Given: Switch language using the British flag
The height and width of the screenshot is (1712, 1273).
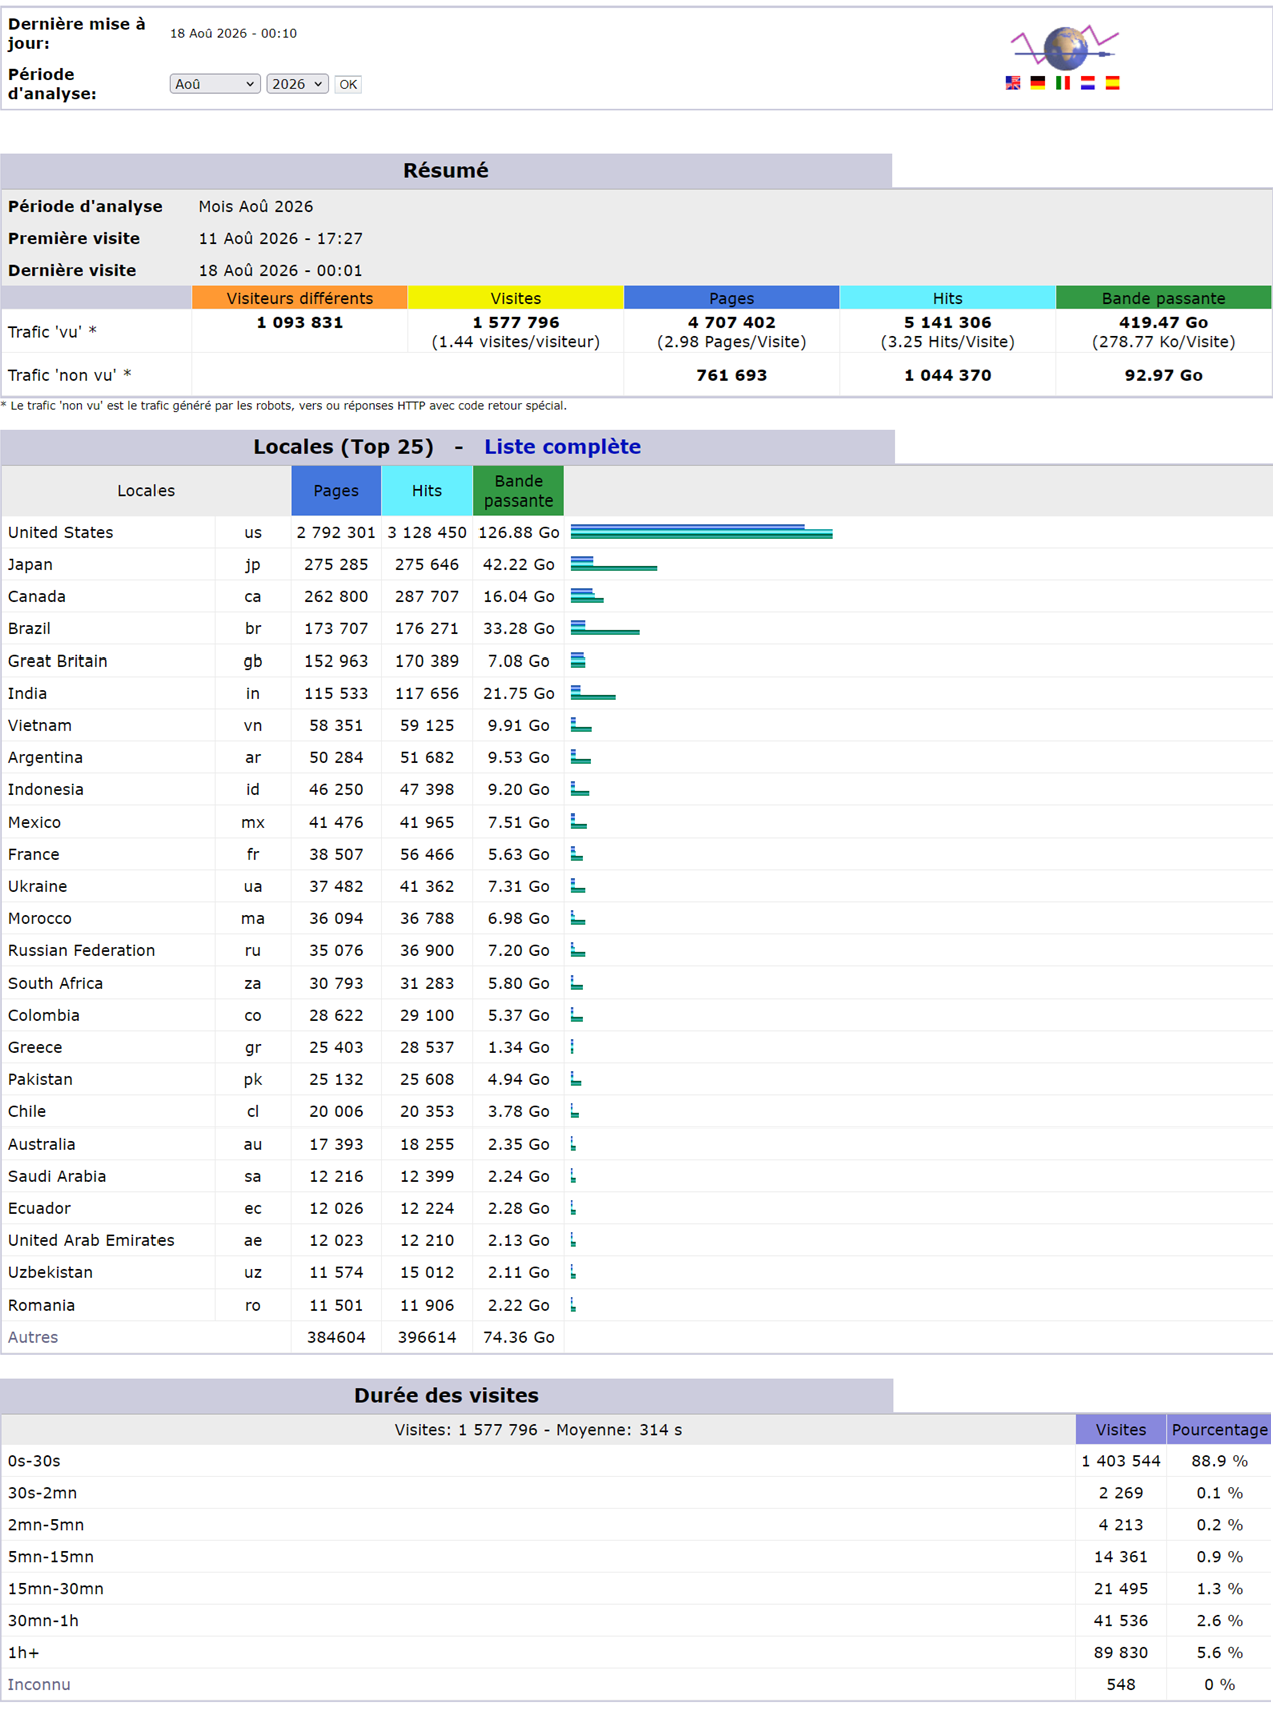Looking at the screenshot, I should [1013, 83].
